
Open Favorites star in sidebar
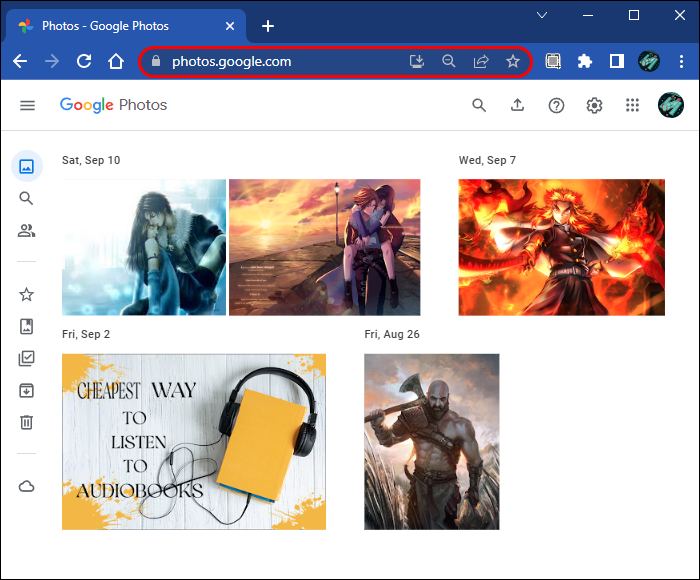(x=26, y=294)
